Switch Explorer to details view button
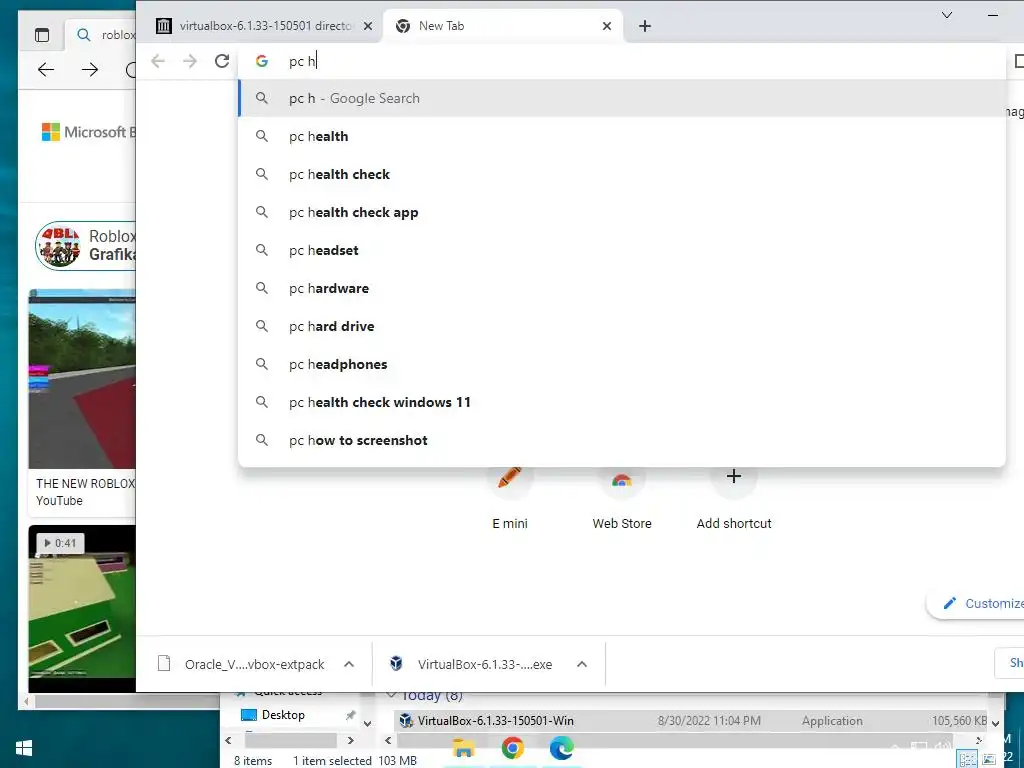This screenshot has width=1024, height=768. 967,759
